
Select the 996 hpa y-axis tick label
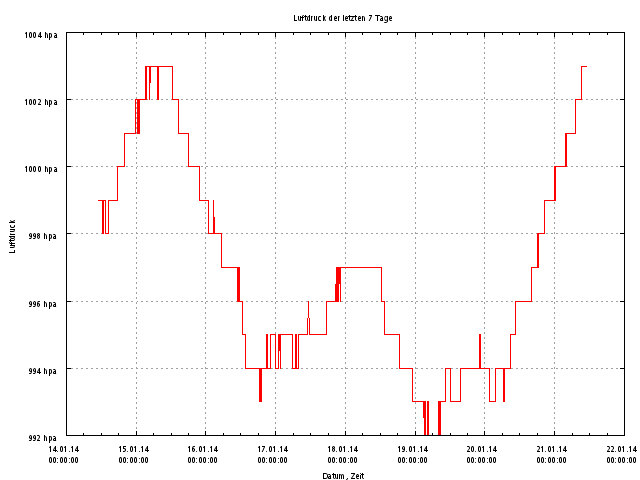click(x=43, y=303)
